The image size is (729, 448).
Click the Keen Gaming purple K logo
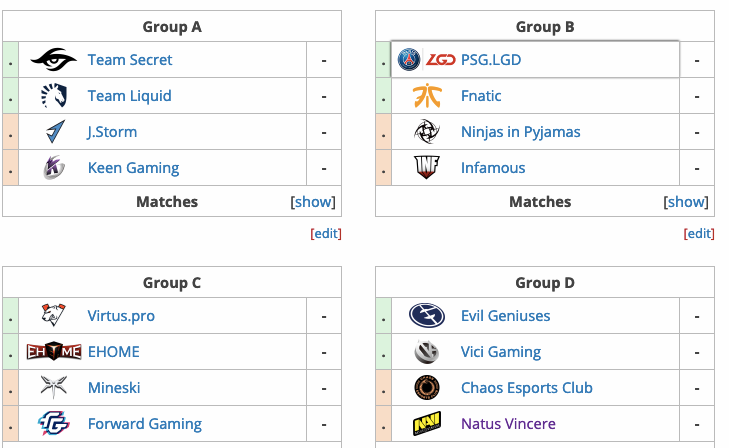(x=54, y=167)
